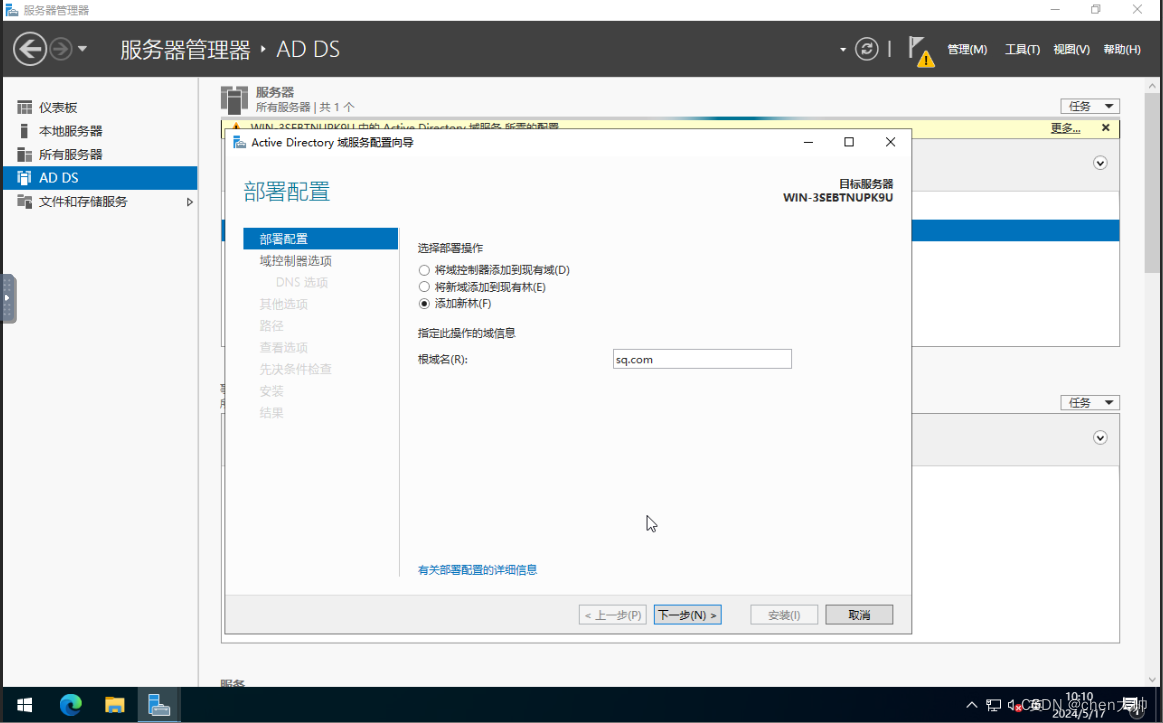Expand the left-edge side panel handle
Image resolution: width=1163 pixels, height=723 pixels.
tap(7, 298)
